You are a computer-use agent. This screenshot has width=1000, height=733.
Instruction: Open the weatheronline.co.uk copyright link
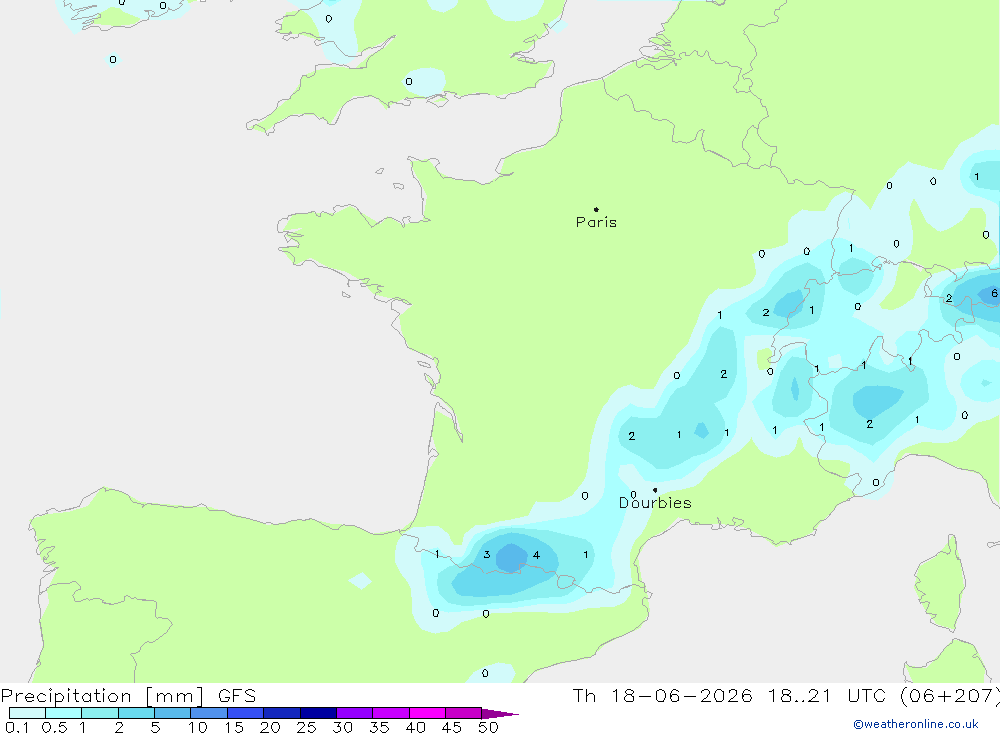pos(916,724)
